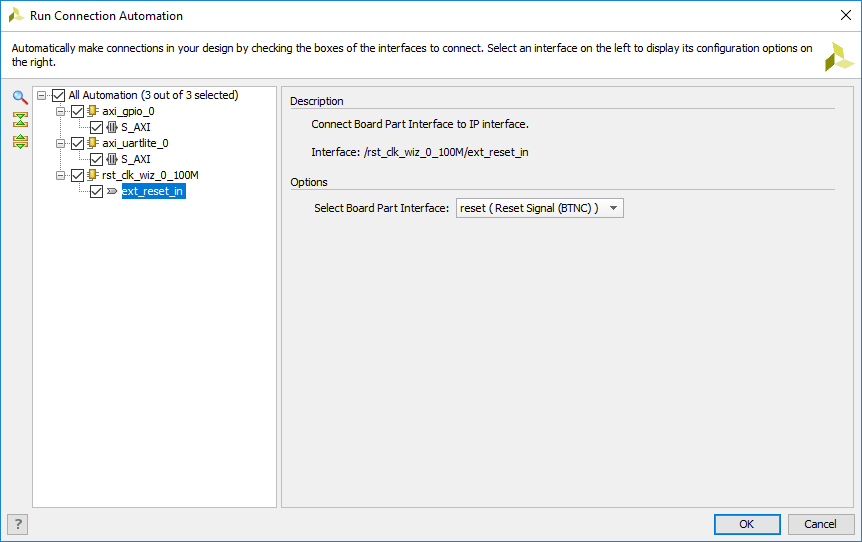Toggle the axi_gpio_0 checkbox
Image resolution: width=862 pixels, height=542 pixels.
[x=78, y=111]
